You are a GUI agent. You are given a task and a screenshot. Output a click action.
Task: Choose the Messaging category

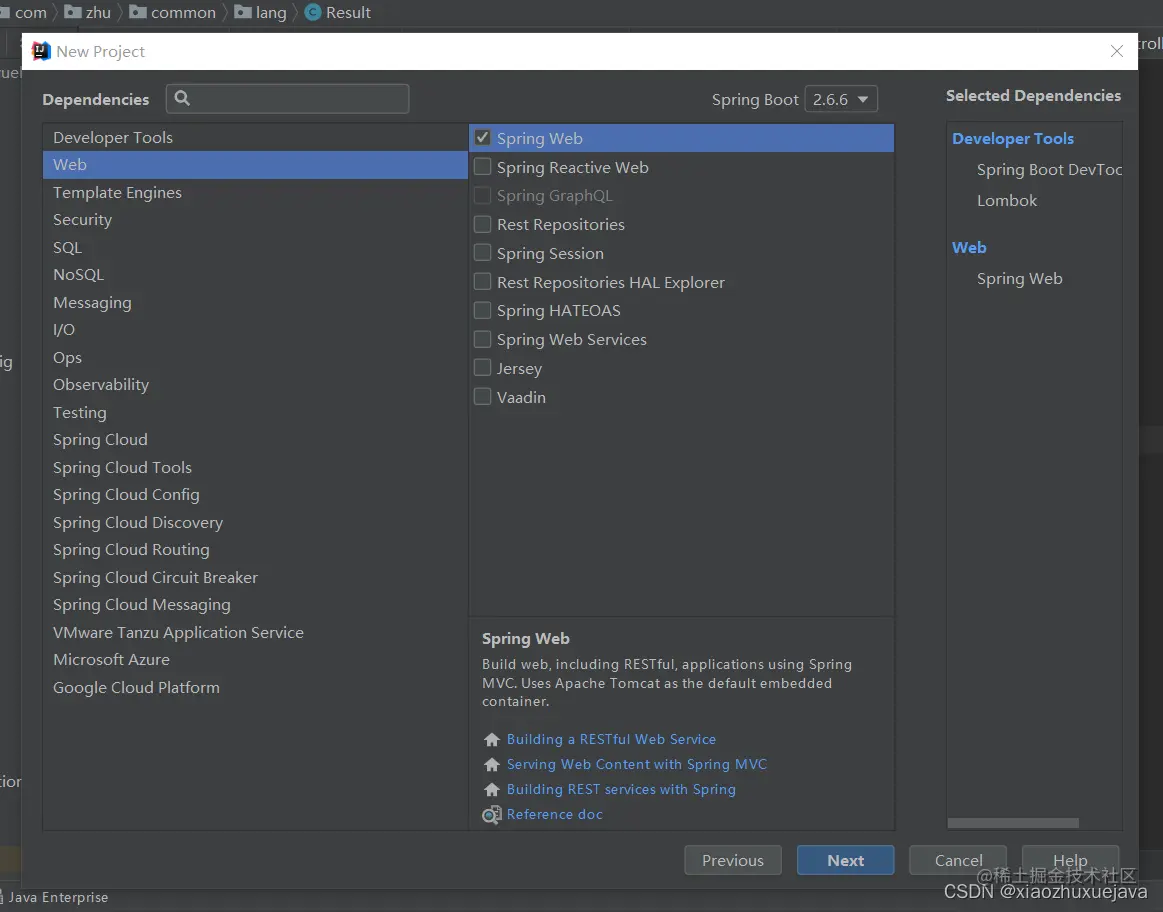coord(255,303)
